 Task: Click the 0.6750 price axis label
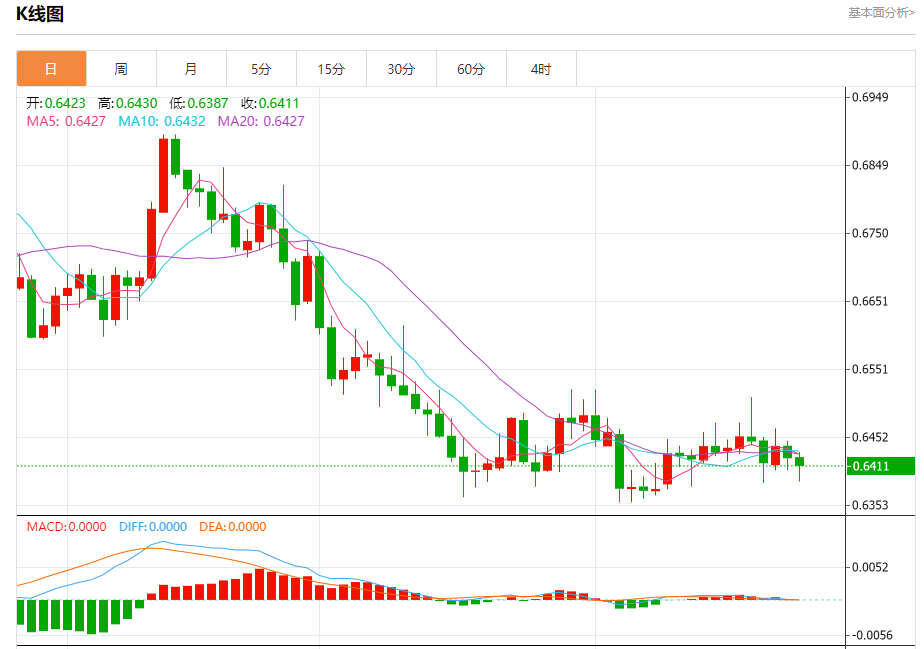[x=870, y=233]
